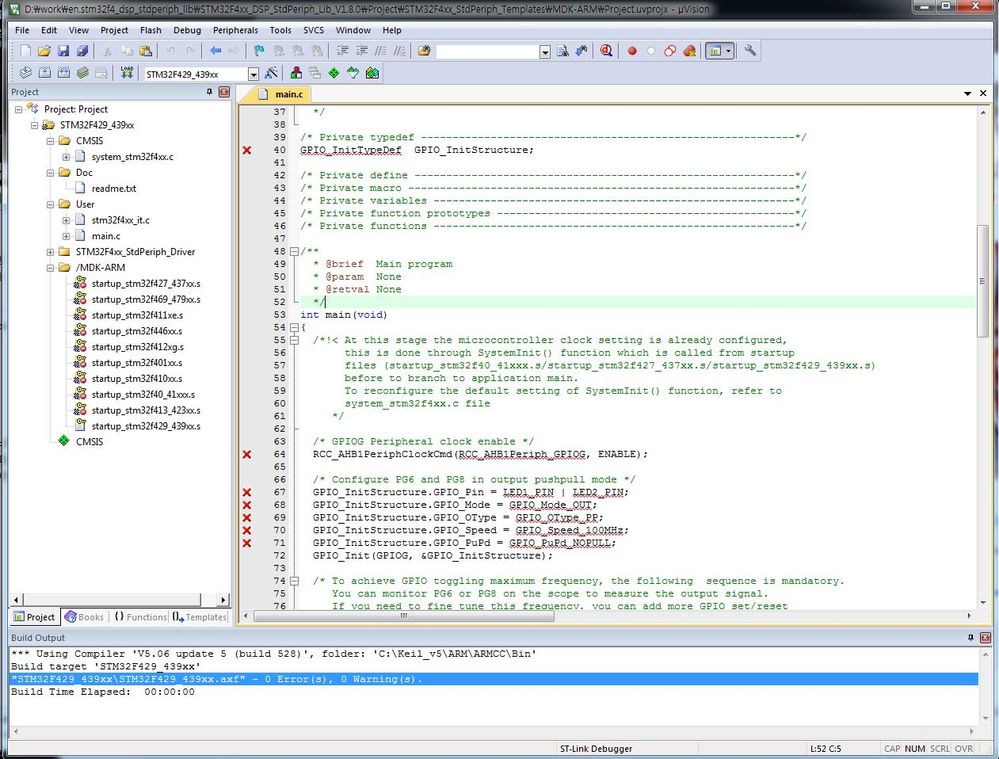Screen dimensions: 999x759
Task: Switch to the Functions tab
Action: pyautogui.click(x=140, y=617)
